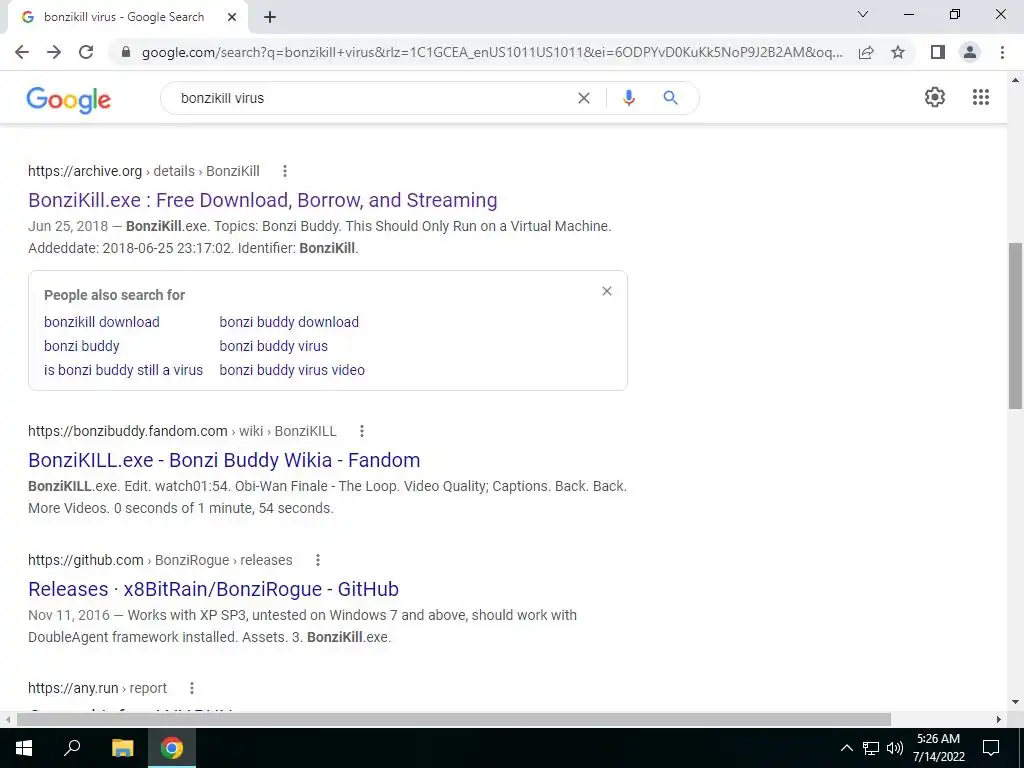Open more options for the archive.org result
Image resolution: width=1024 pixels, height=768 pixels.
tap(285, 171)
